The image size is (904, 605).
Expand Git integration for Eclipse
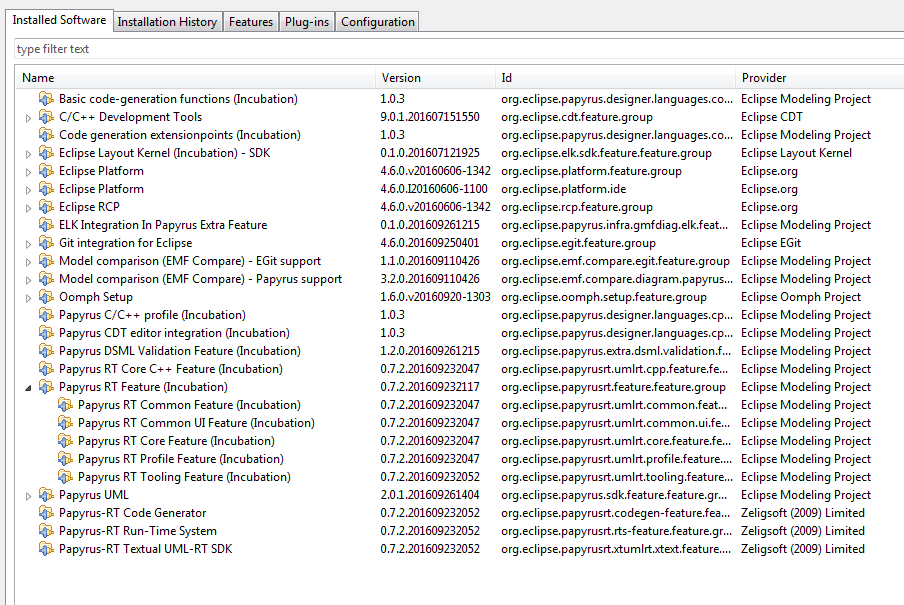pos(28,244)
